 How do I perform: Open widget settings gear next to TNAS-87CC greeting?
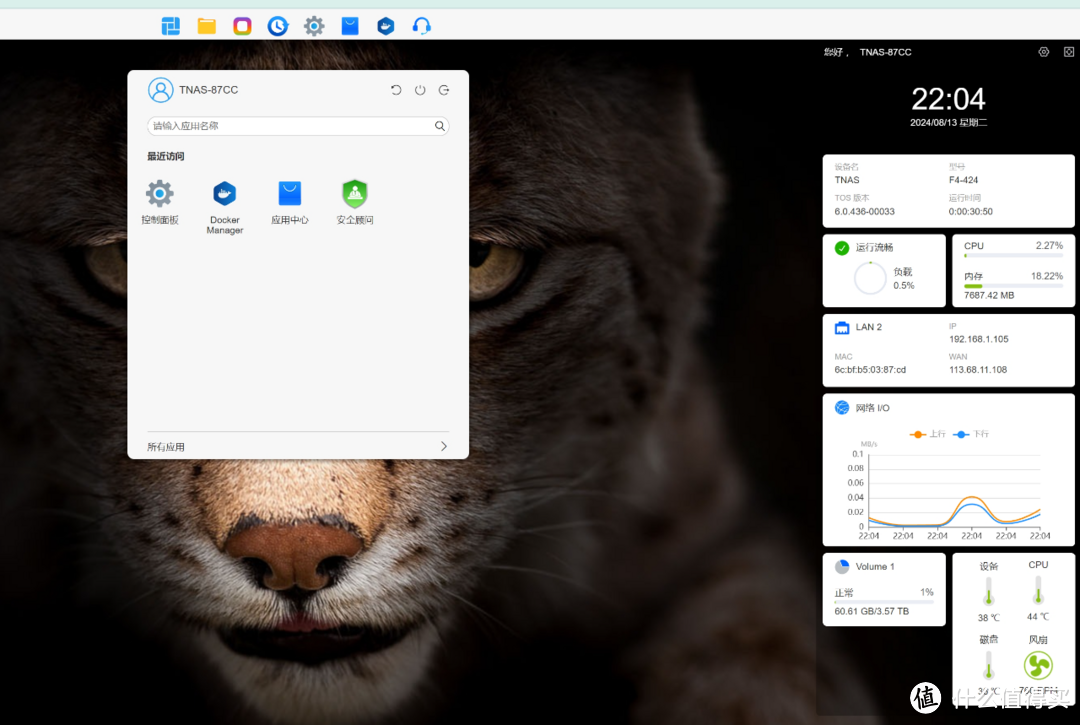pyautogui.click(x=1044, y=52)
